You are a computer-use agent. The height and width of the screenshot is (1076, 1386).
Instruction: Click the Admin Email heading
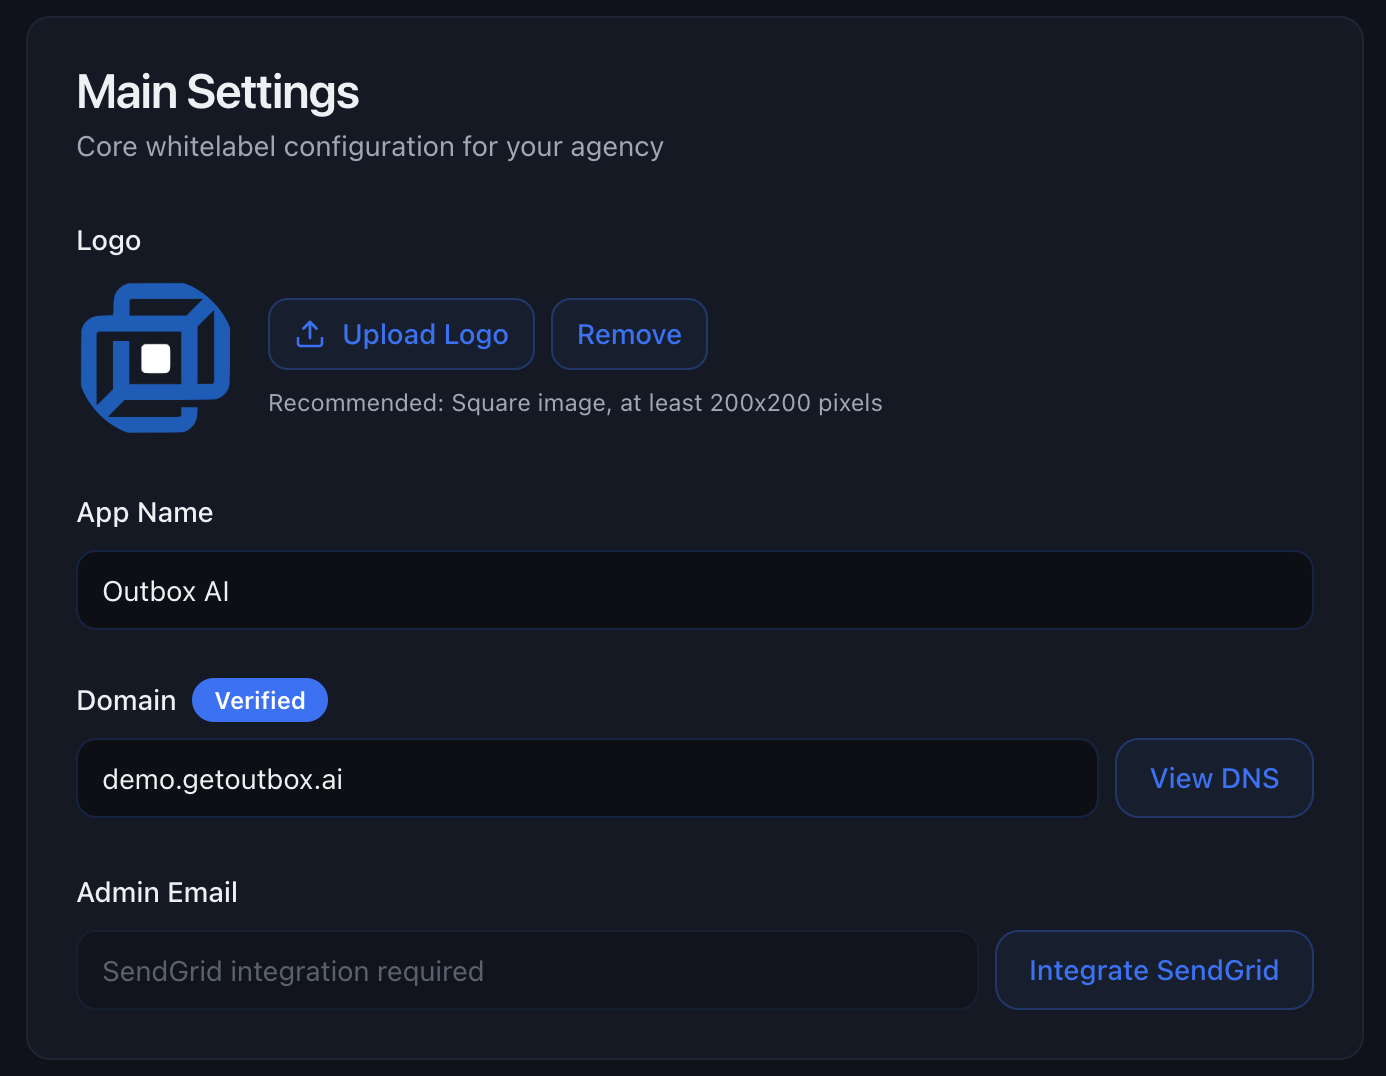click(x=157, y=892)
